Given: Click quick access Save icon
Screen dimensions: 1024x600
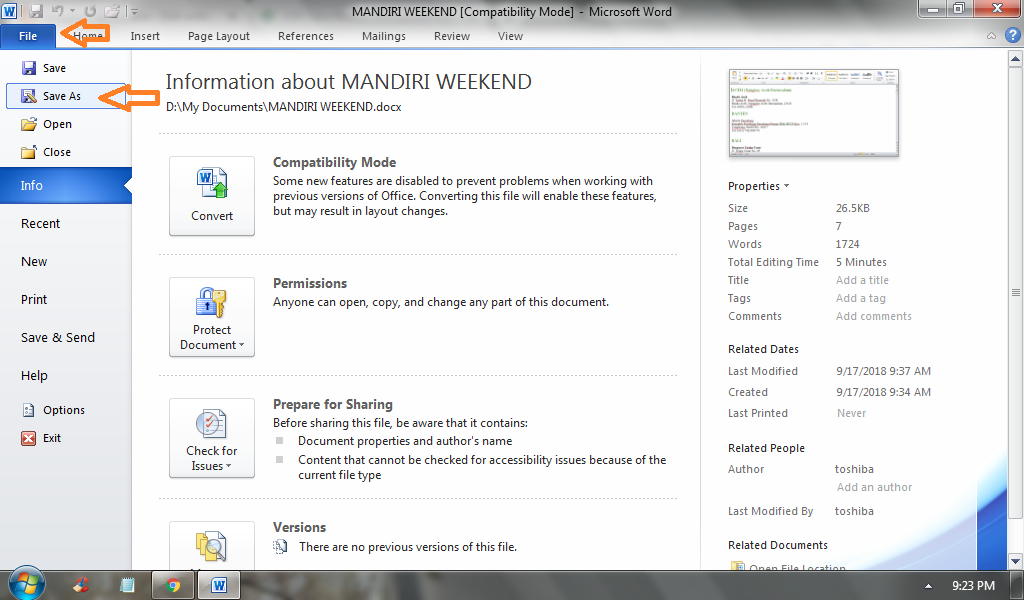Looking at the screenshot, I should click(35, 11).
